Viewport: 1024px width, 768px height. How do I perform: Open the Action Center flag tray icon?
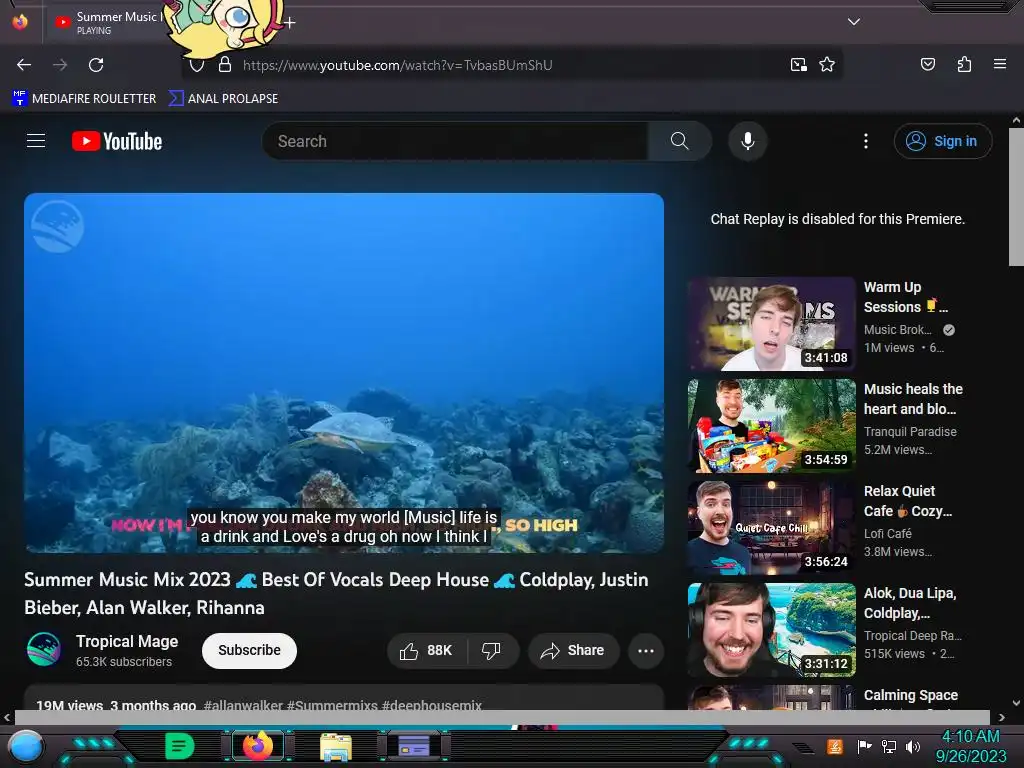click(864, 746)
